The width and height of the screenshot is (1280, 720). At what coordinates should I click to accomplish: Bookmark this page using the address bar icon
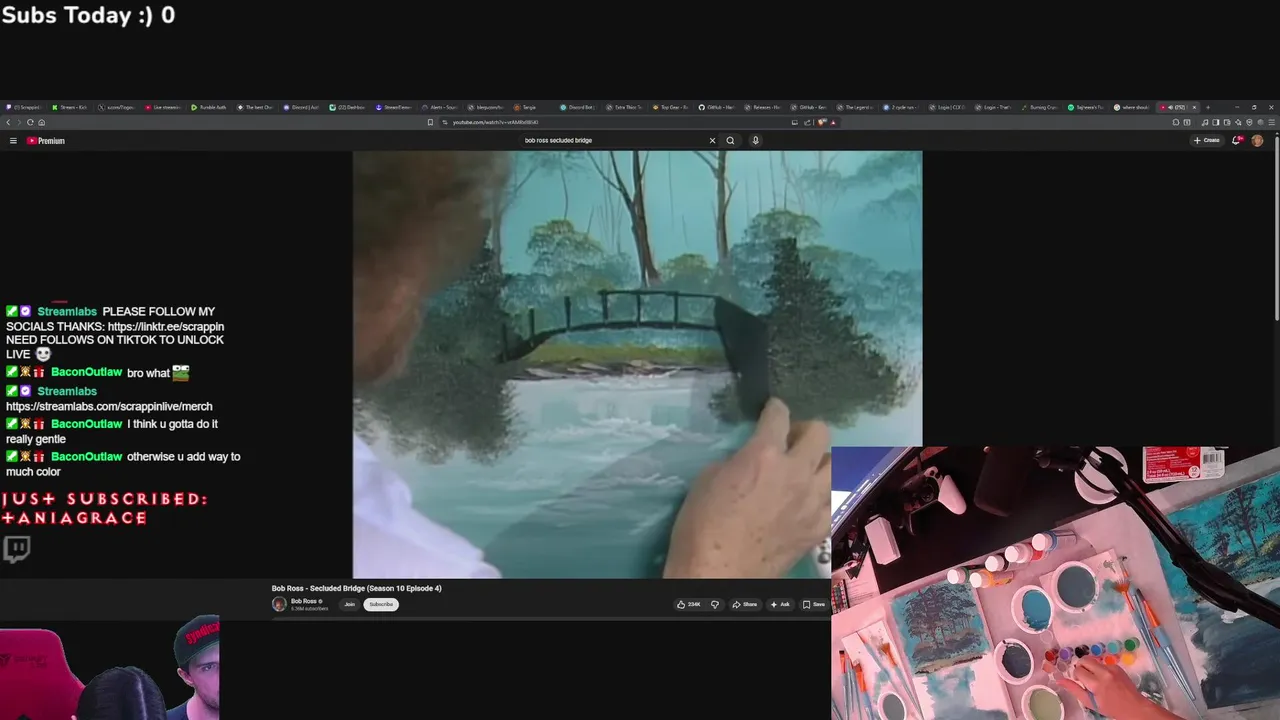[430, 122]
